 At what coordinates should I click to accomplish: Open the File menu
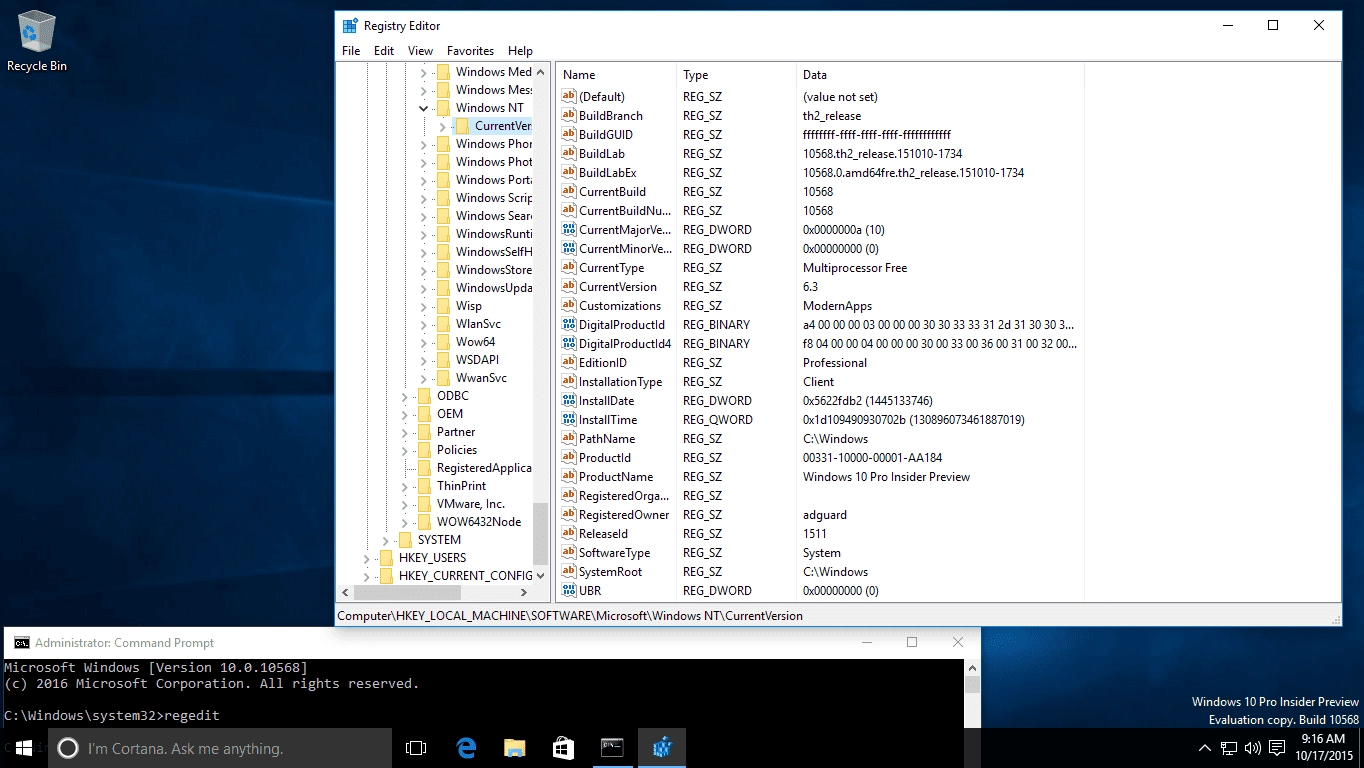(351, 51)
